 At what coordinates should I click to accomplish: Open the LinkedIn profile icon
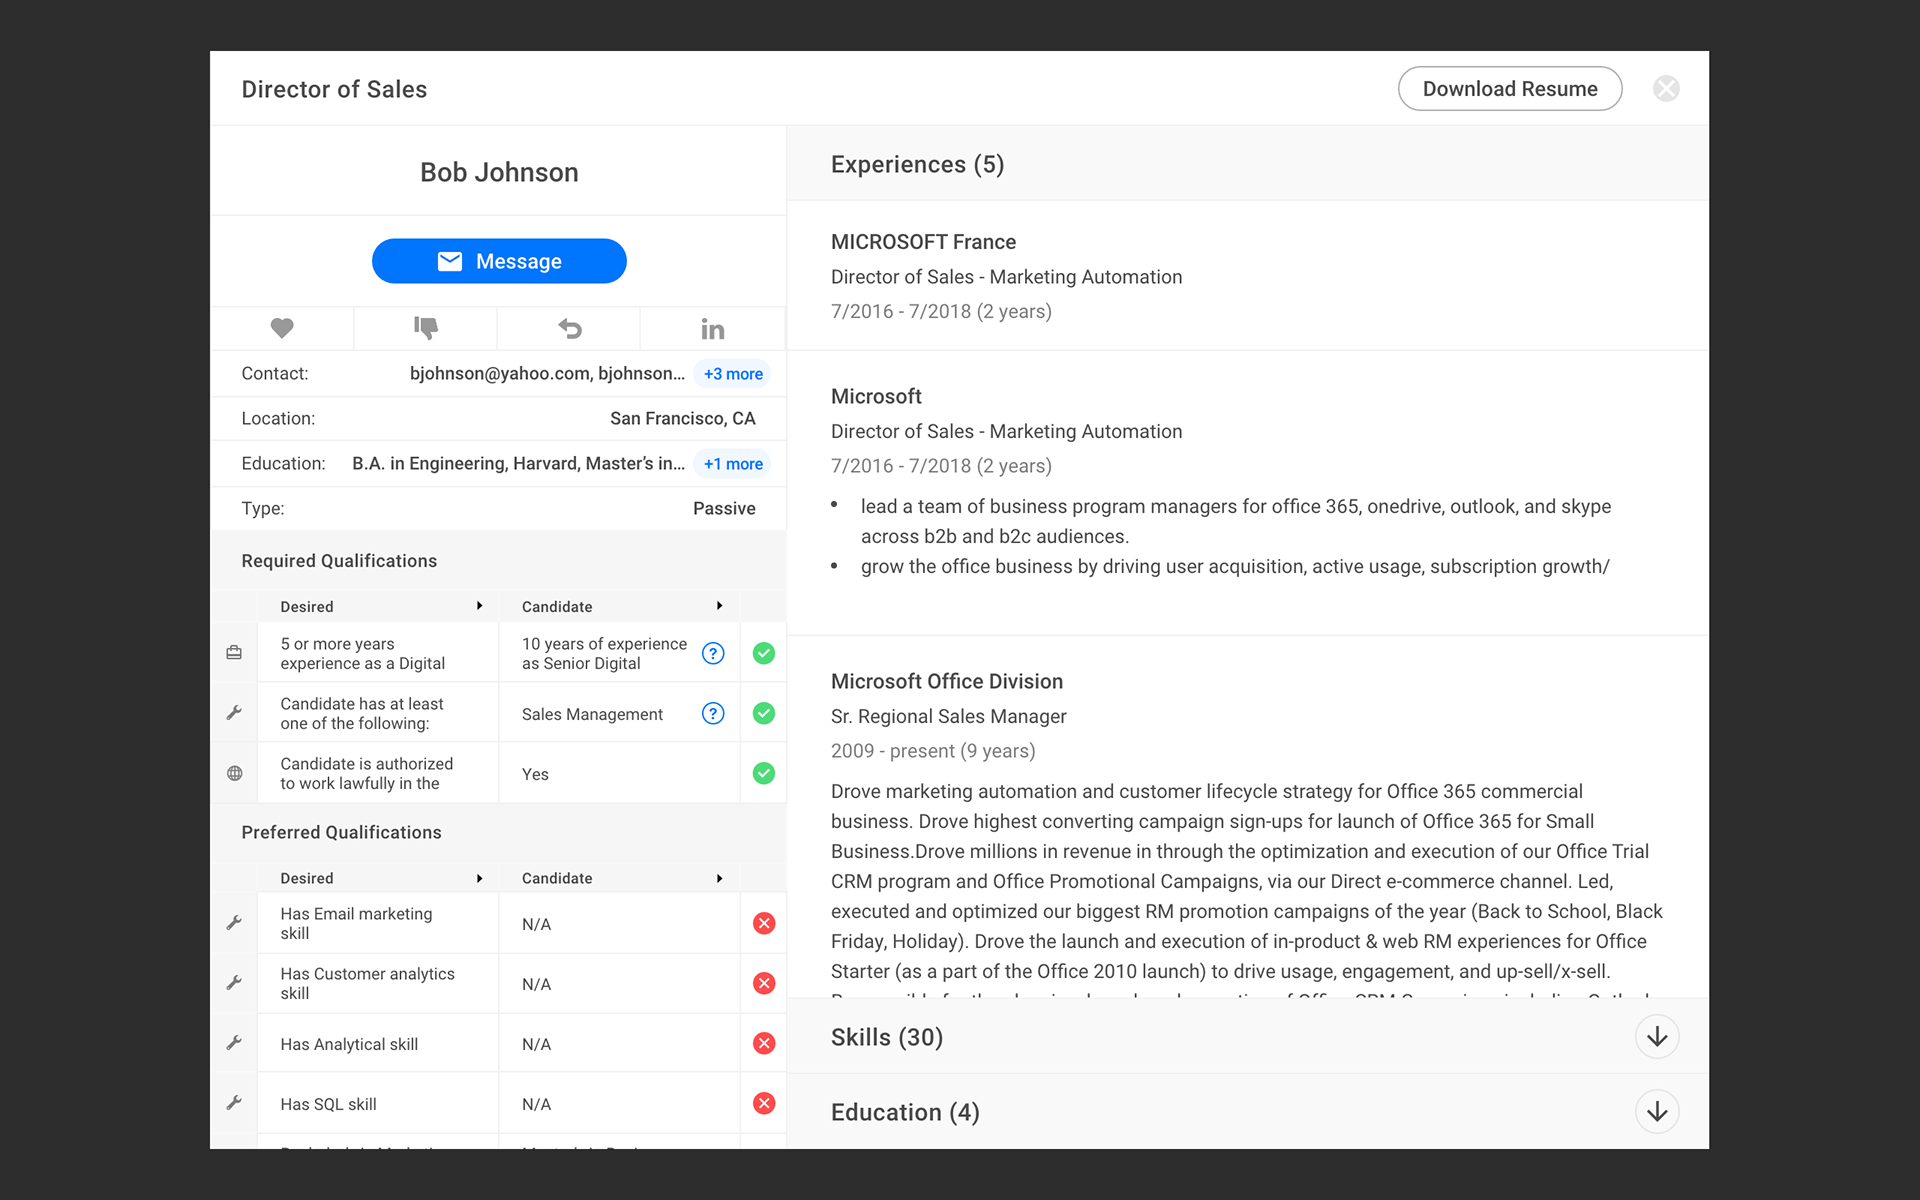coord(713,329)
